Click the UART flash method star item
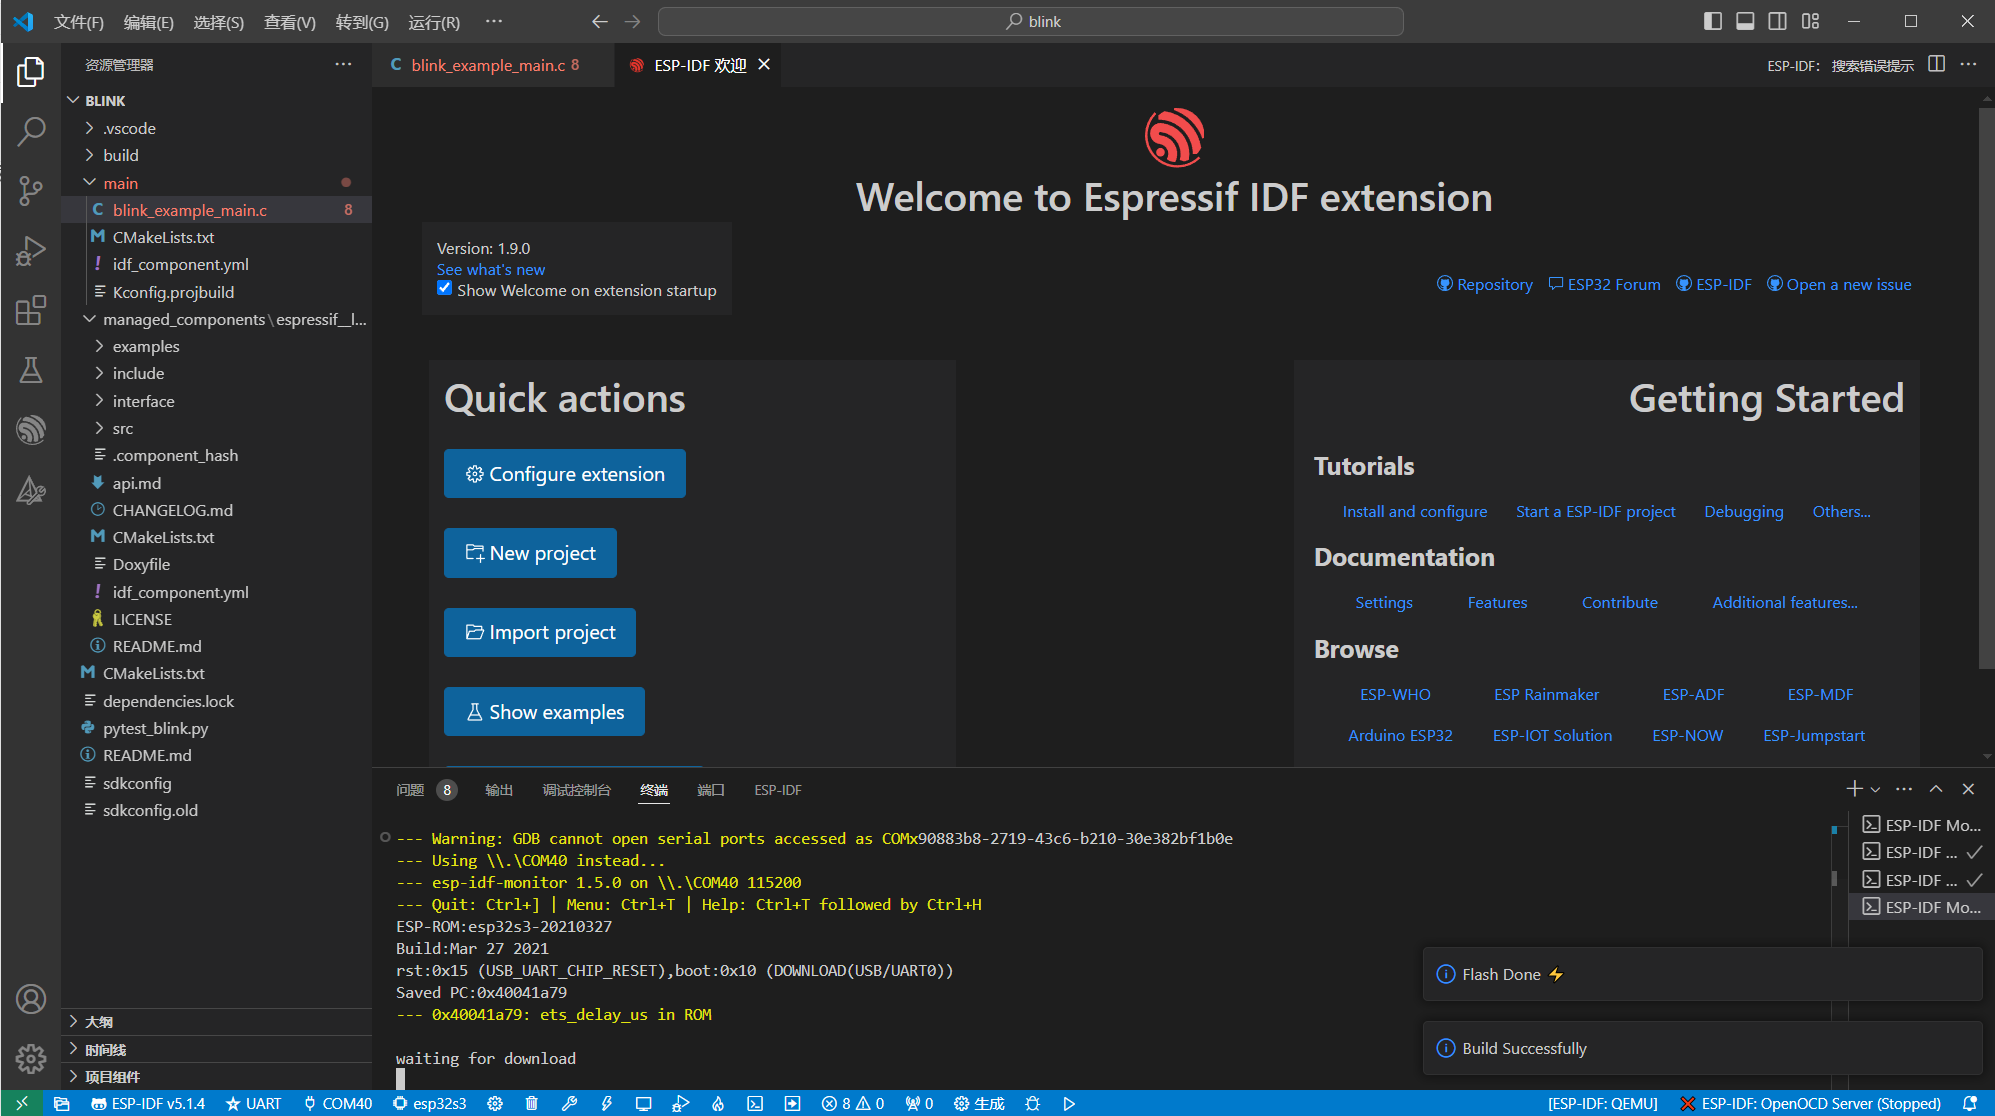Screen dimensions: 1995x1116 pyautogui.click(x=254, y=1103)
